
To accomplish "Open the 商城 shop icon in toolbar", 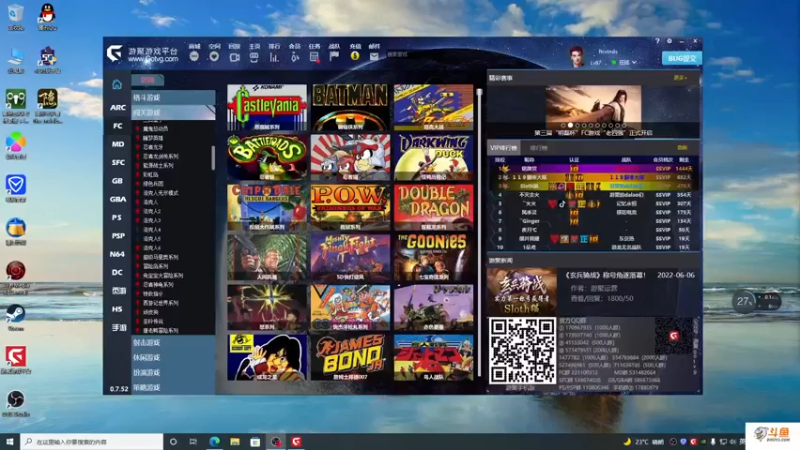I will tap(194, 57).
